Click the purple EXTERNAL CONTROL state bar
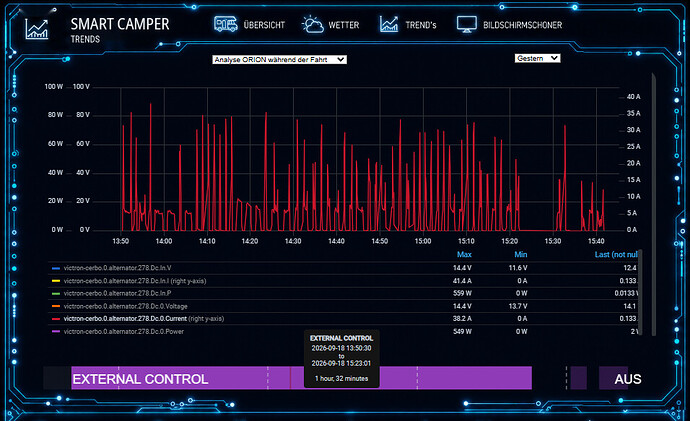Screen dimensions: 690x421 point(301,378)
